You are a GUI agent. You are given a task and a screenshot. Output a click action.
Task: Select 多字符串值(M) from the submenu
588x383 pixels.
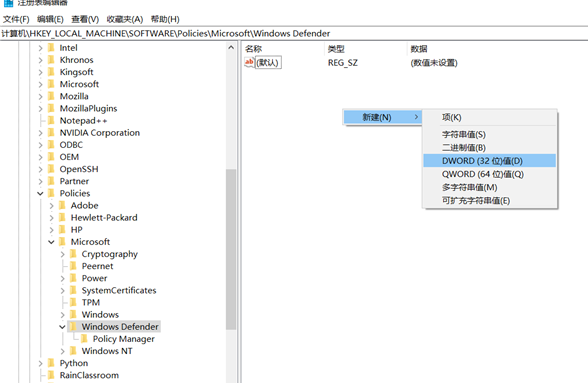pos(489,187)
